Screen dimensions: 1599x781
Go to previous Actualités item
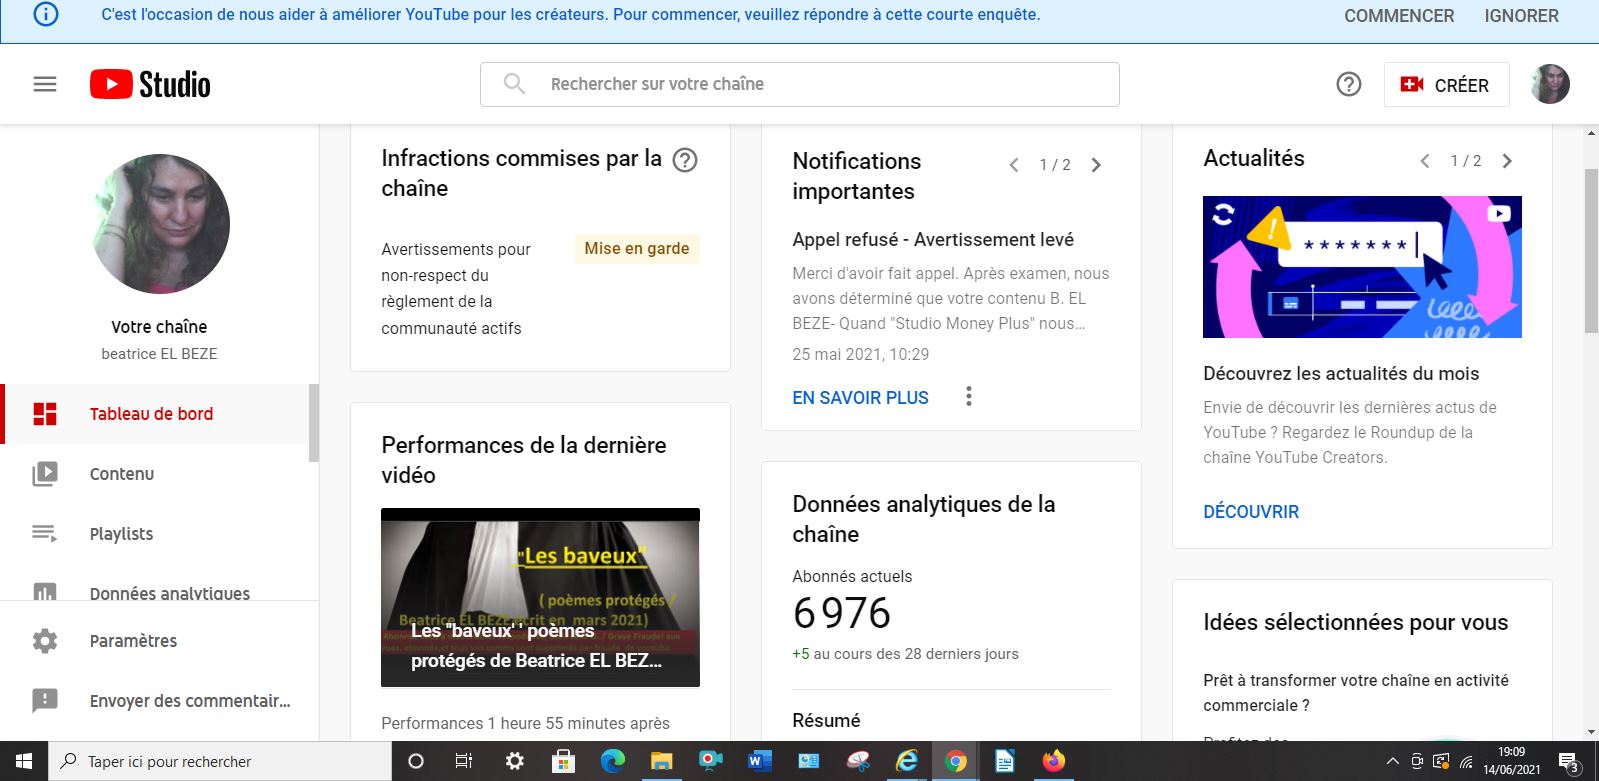[x=1425, y=161]
